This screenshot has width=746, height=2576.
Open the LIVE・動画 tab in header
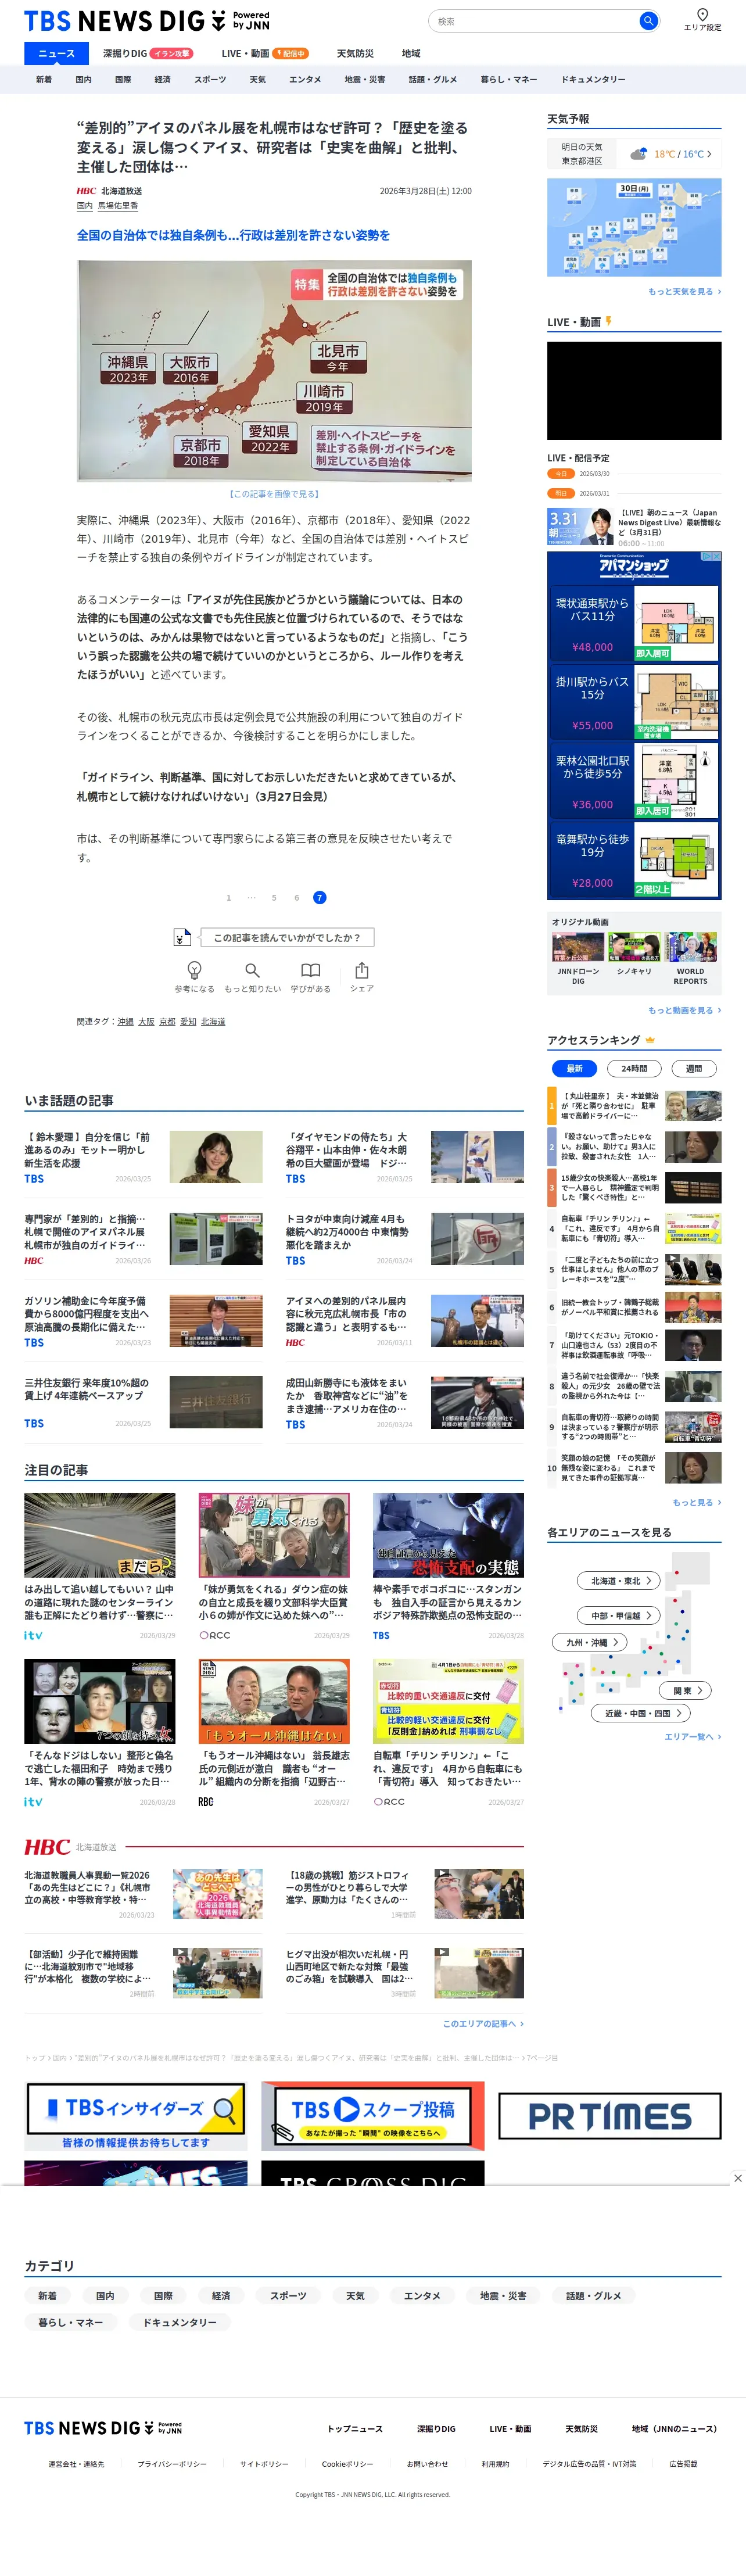[264, 53]
